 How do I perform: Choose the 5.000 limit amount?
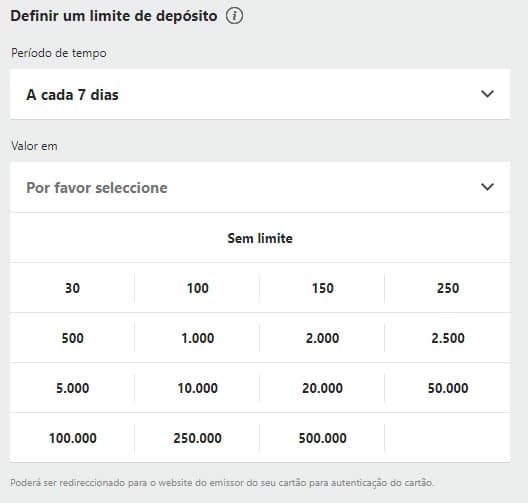pyautogui.click(x=72, y=388)
